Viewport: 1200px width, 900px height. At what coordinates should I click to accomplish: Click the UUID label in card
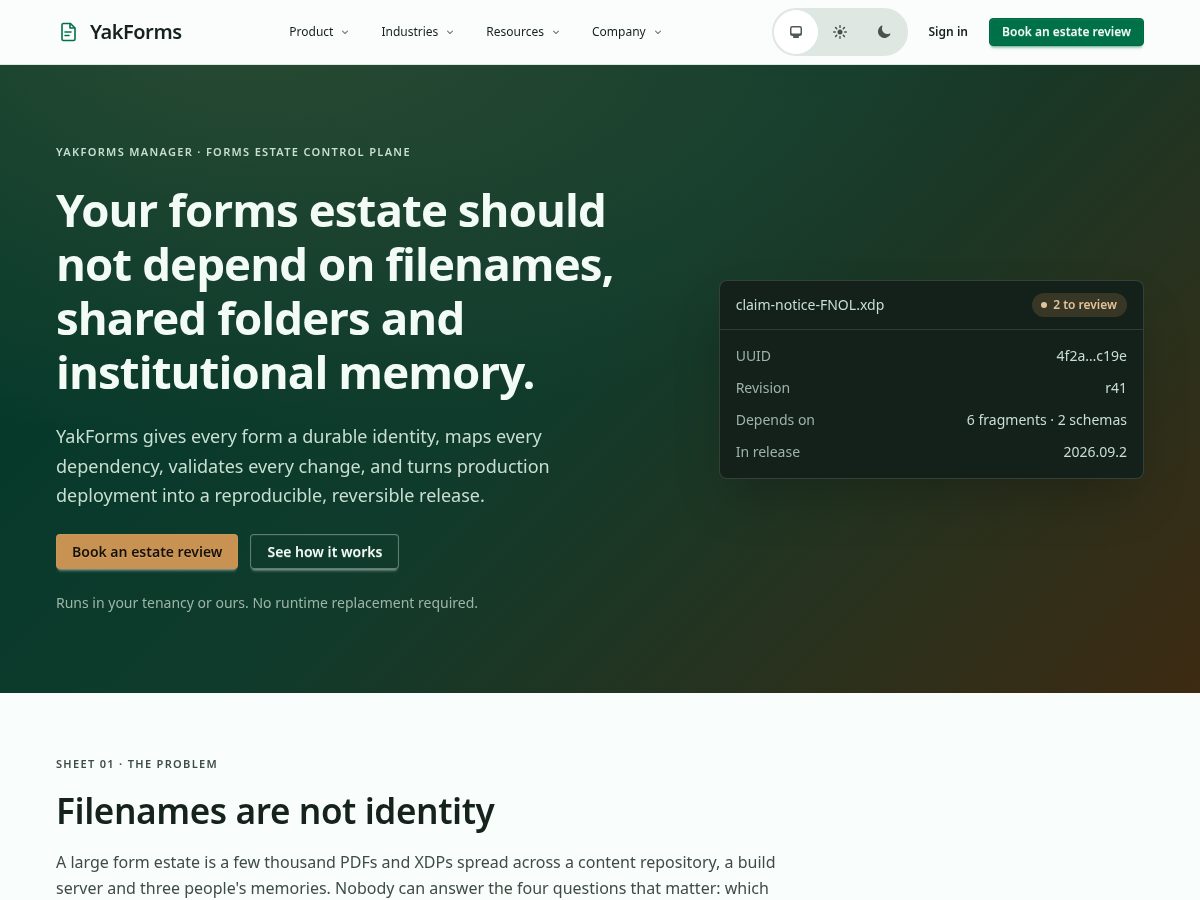(753, 356)
